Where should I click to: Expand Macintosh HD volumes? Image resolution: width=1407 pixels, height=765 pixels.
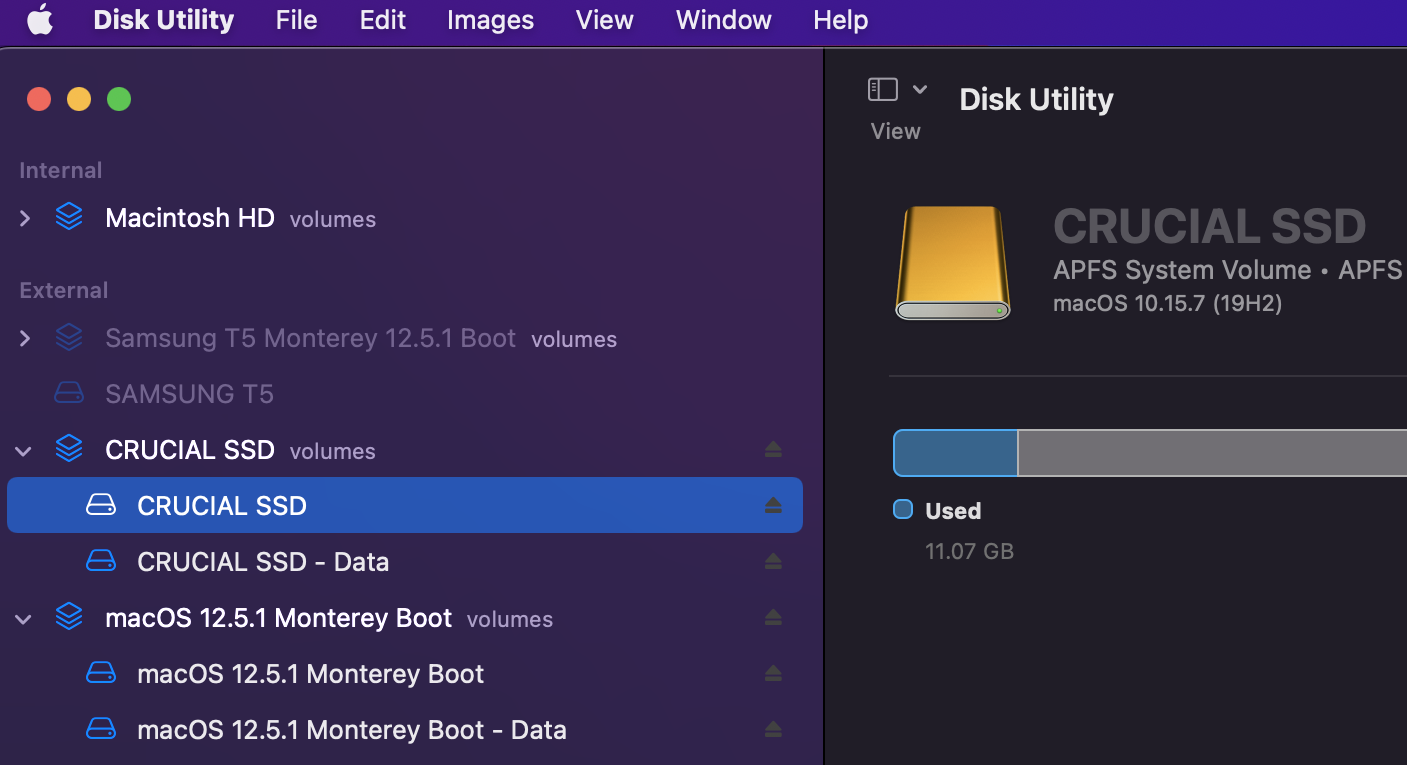[24, 218]
